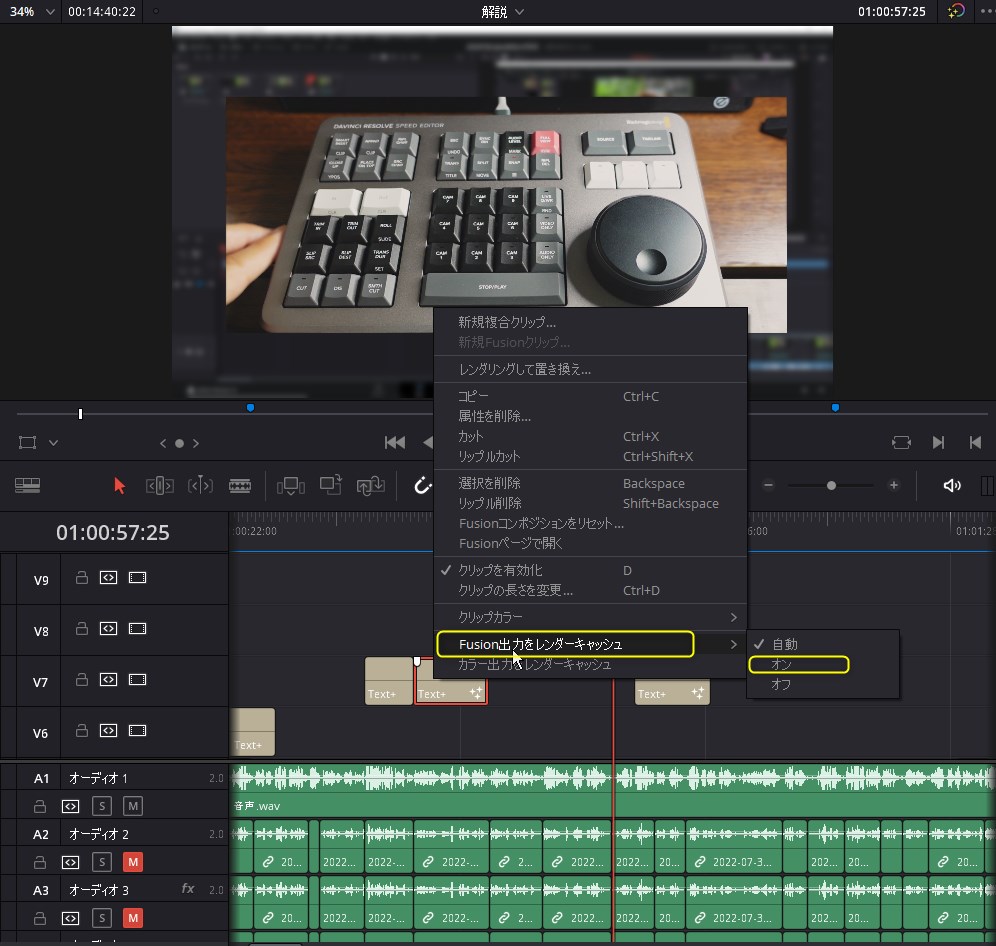The height and width of the screenshot is (946, 996).
Task: Lock the V9 video track
Action: [x=82, y=578]
